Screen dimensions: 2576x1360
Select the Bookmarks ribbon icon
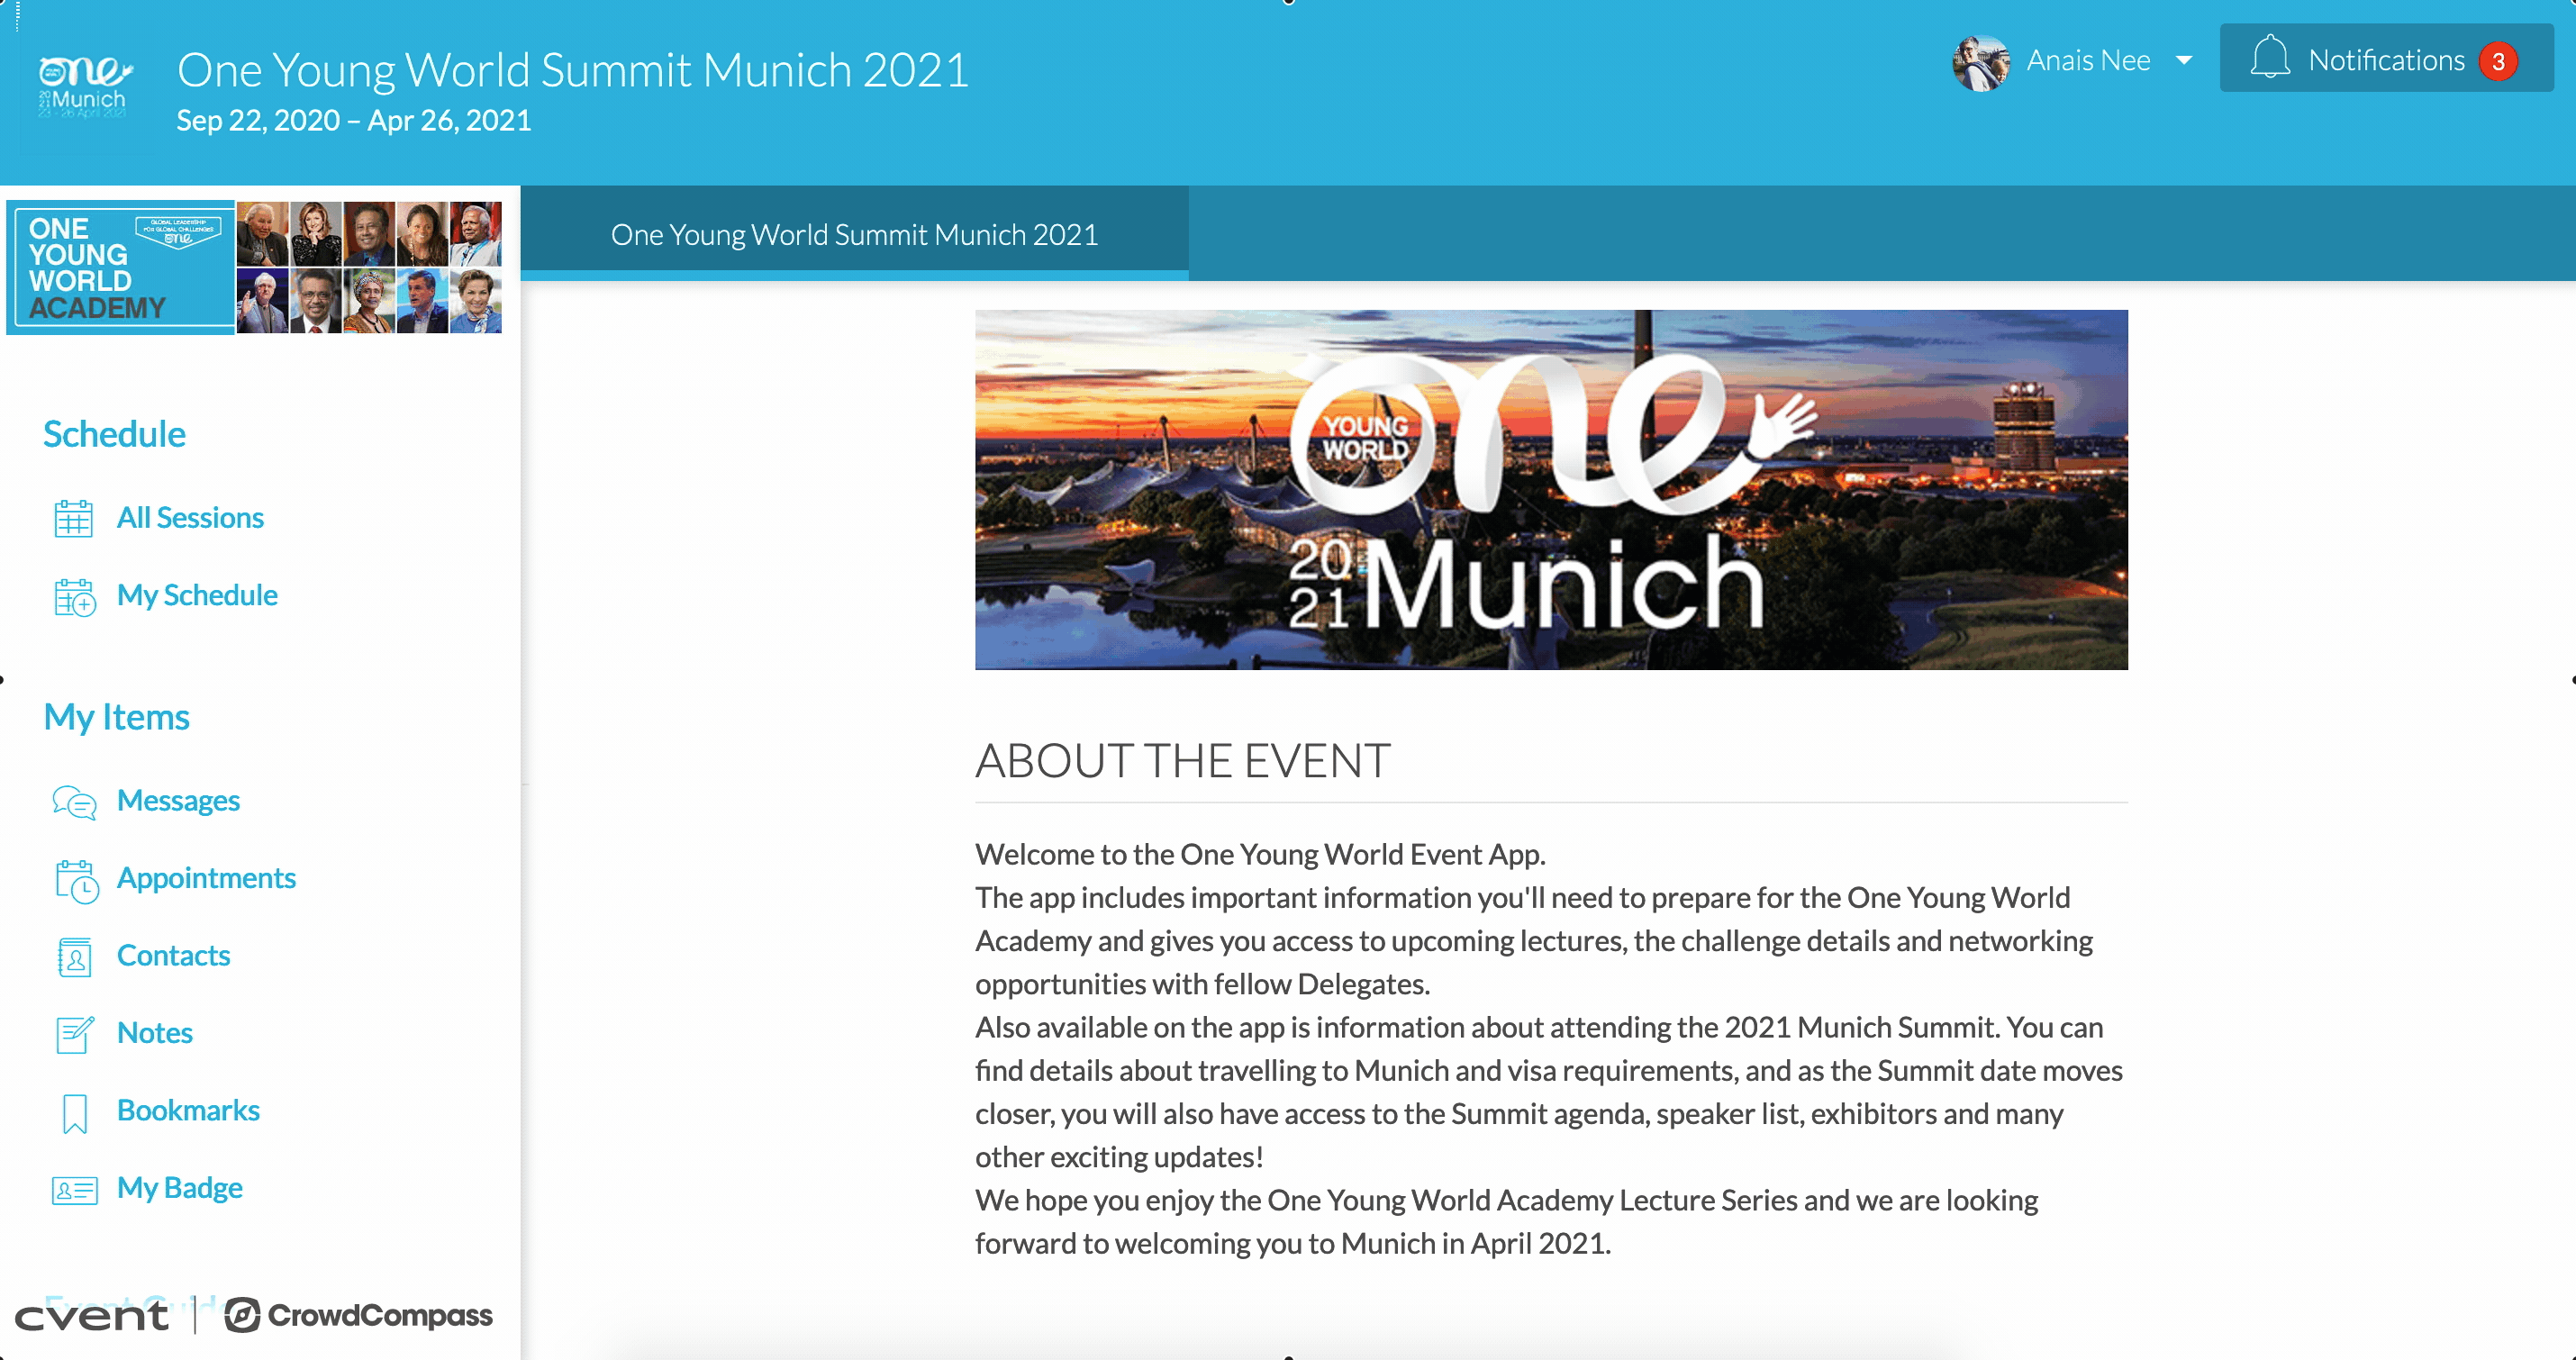coord(75,1113)
